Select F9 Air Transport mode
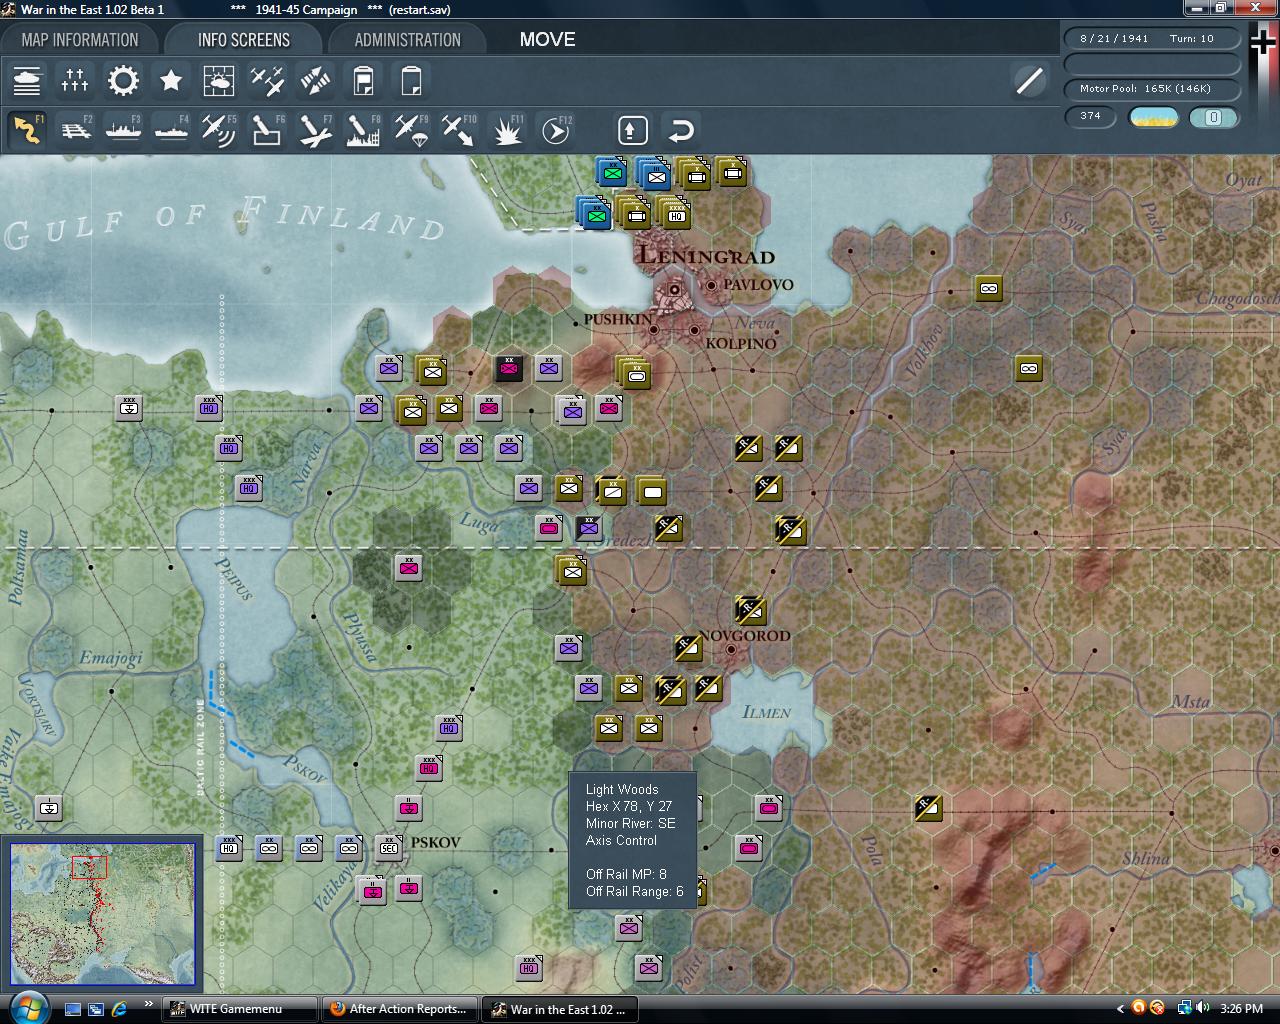 pyautogui.click(x=411, y=130)
